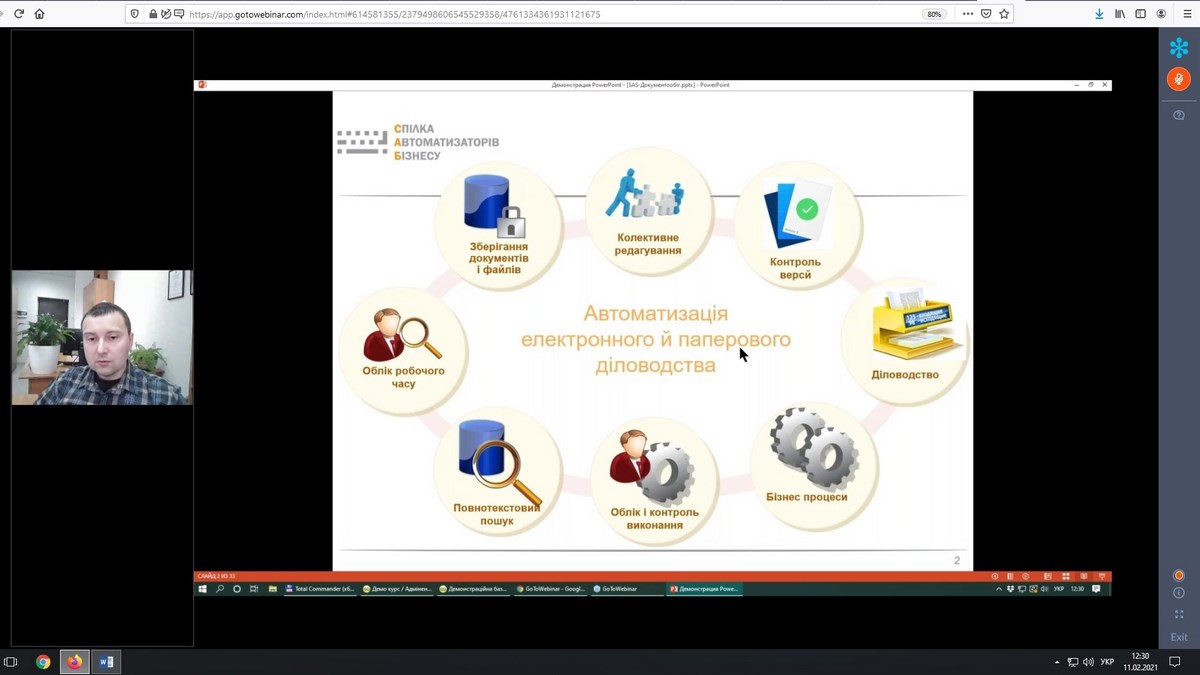
Task: Click the GoToWebinar logo icon
Action: coord(1179,47)
